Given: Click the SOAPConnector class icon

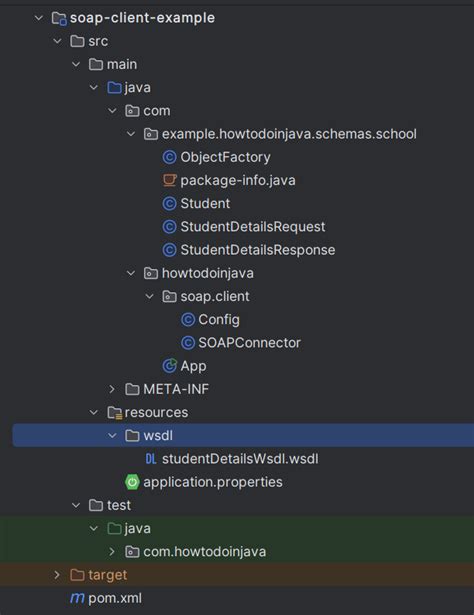Looking at the screenshot, I should click(x=188, y=343).
